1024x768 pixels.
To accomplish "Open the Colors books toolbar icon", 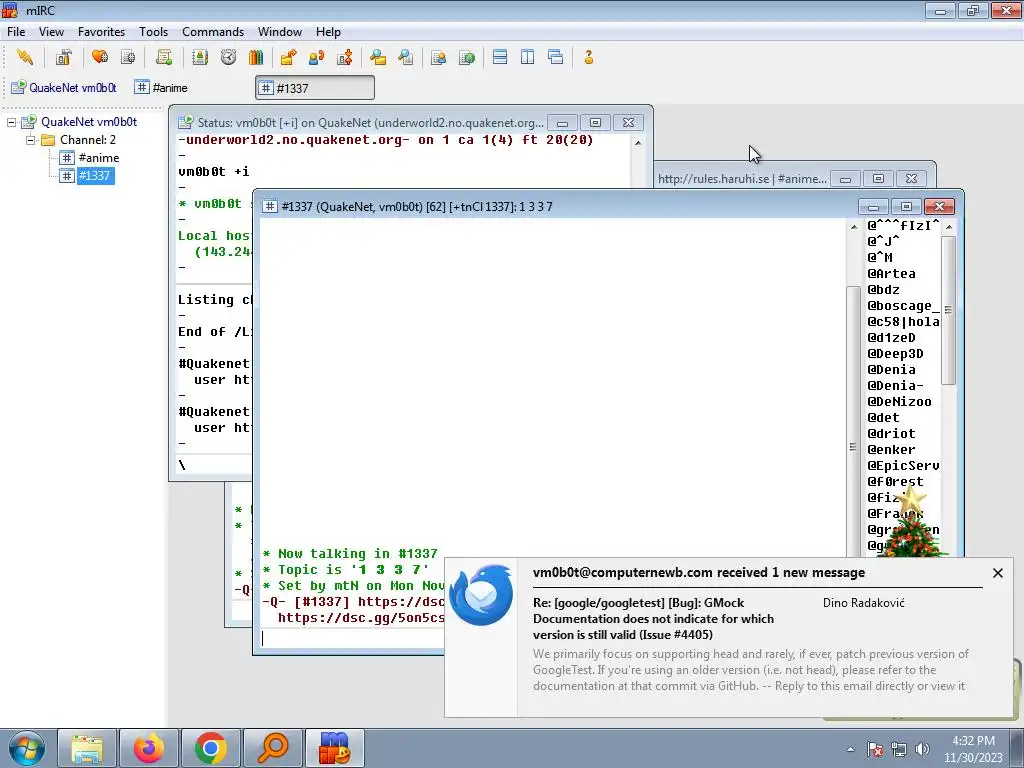I will pyautogui.click(x=256, y=57).
